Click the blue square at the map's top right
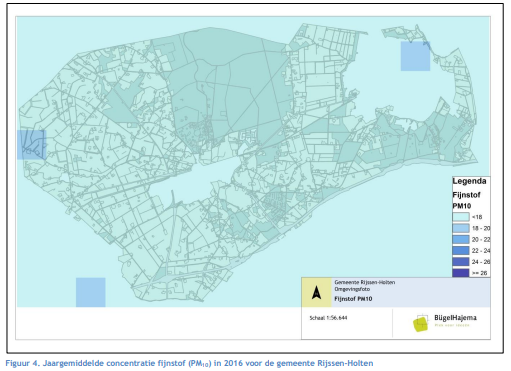The height and width of the screenshot is (371, 511). tap(415, 56)
